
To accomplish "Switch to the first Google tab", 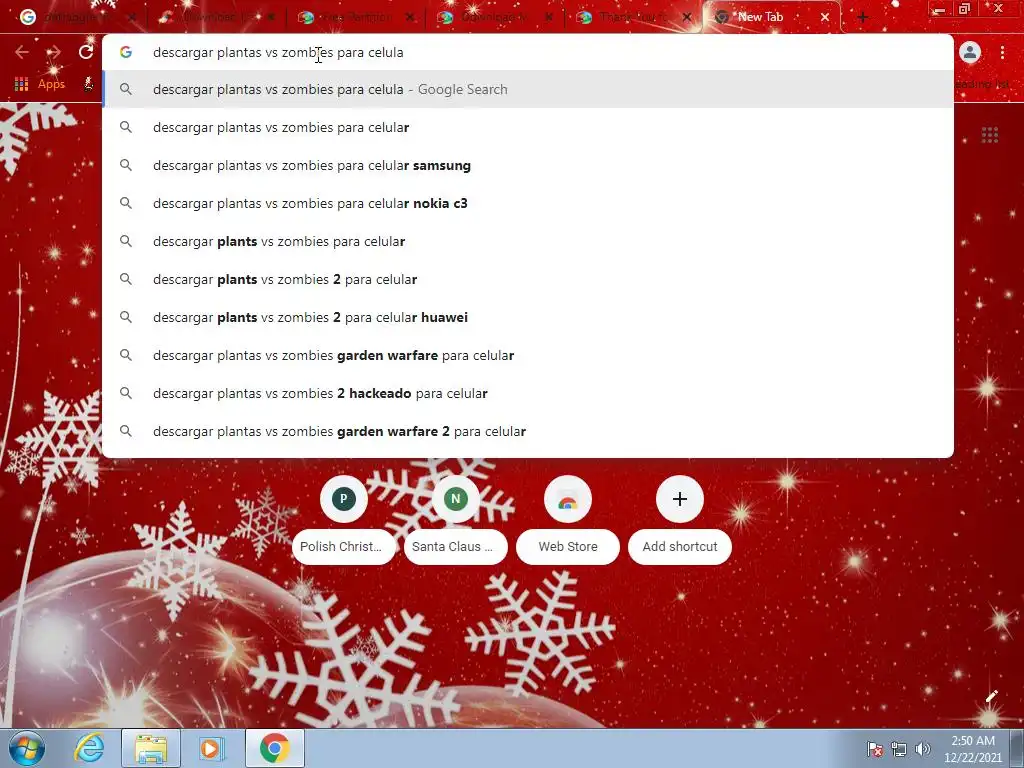I will tap(77, 18).
